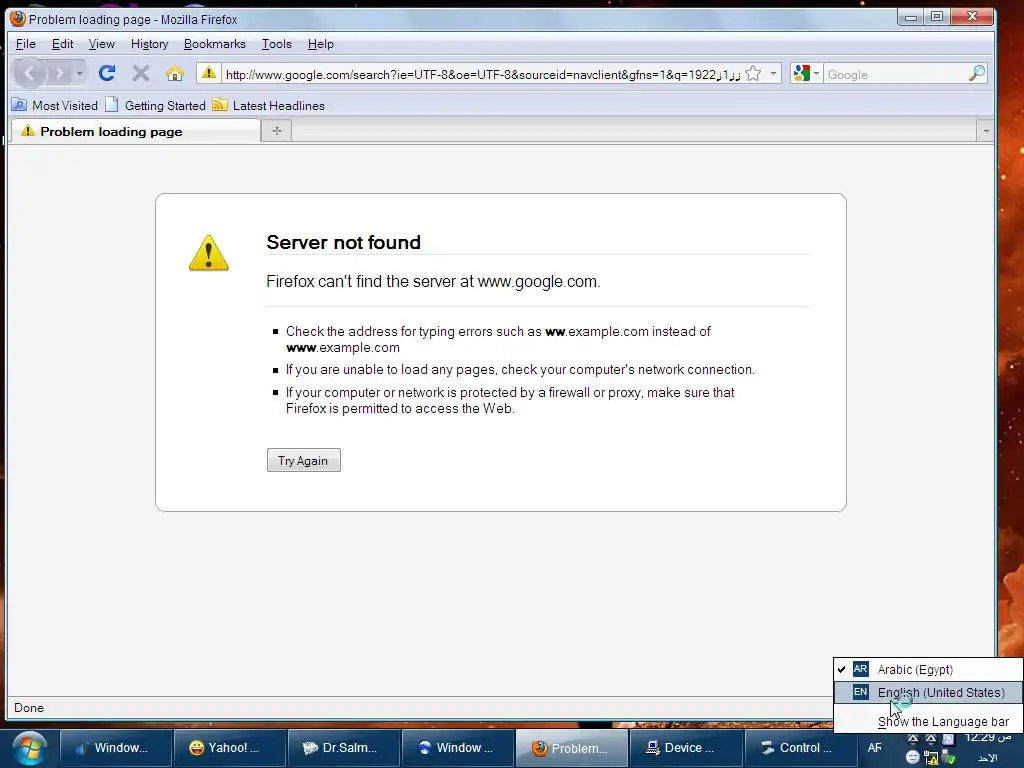Switch to the Yahoo! taskbar button
This screenshot has width=1024, height=768.
[x=229, y=748]
